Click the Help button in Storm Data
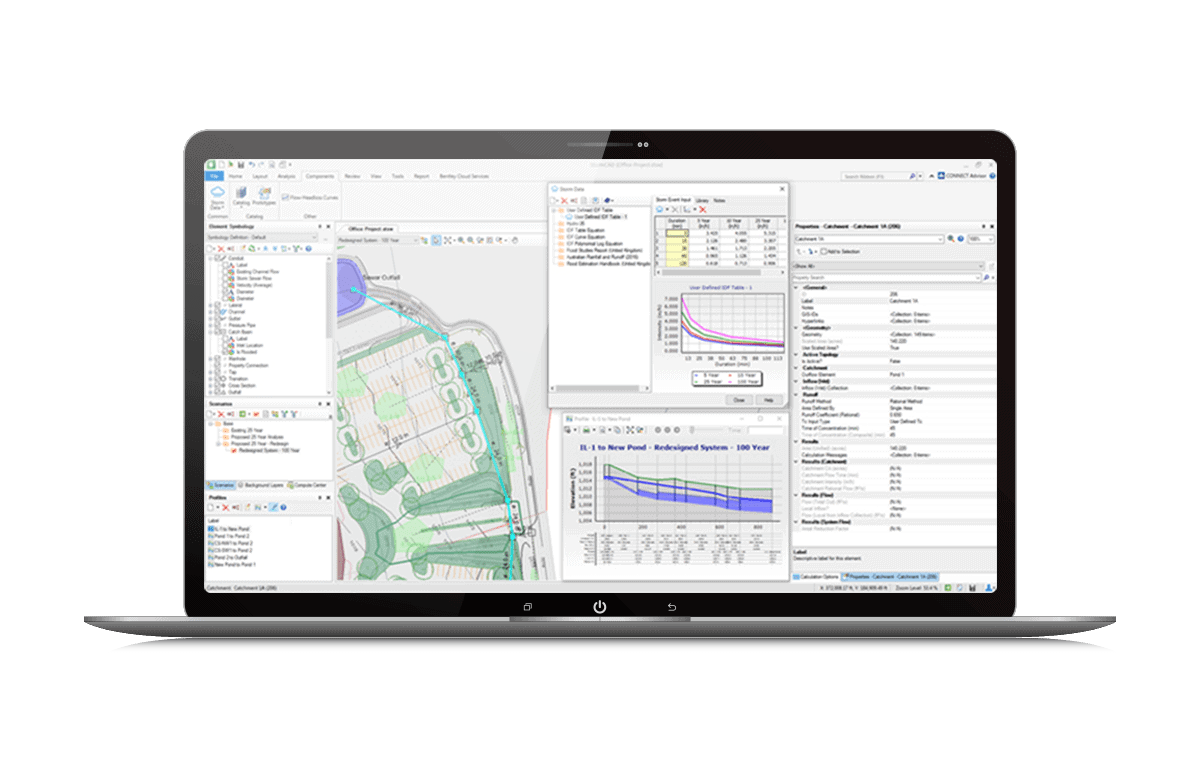 pyautogui.click(x=768, y=399)
